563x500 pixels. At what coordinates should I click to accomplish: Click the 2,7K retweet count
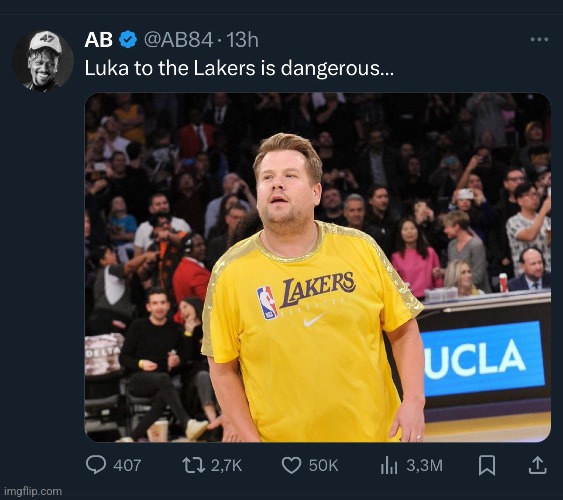pos(226,465)
